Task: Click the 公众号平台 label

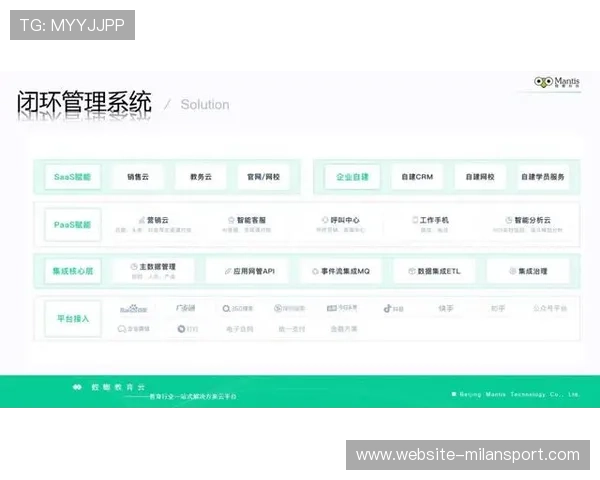Action: pos(550,308)
